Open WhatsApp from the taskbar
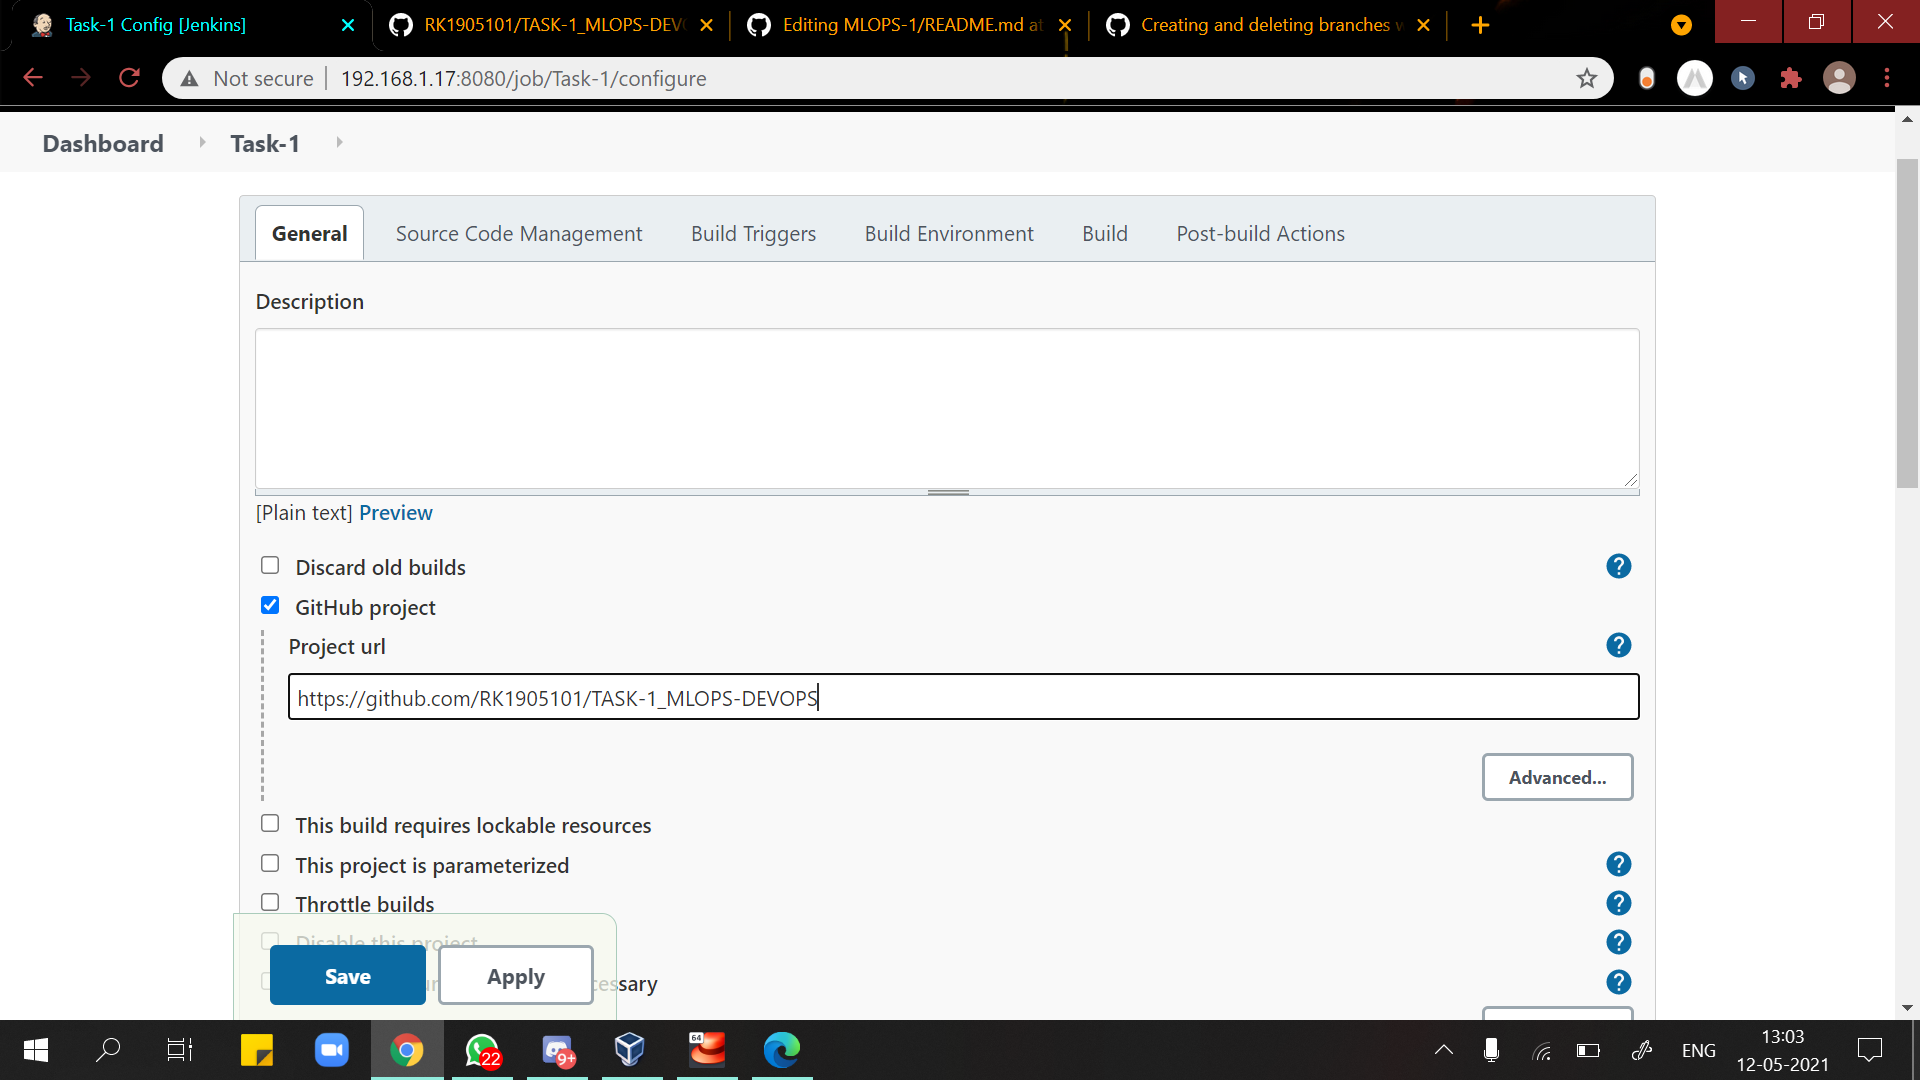 tap(481, 1050)
